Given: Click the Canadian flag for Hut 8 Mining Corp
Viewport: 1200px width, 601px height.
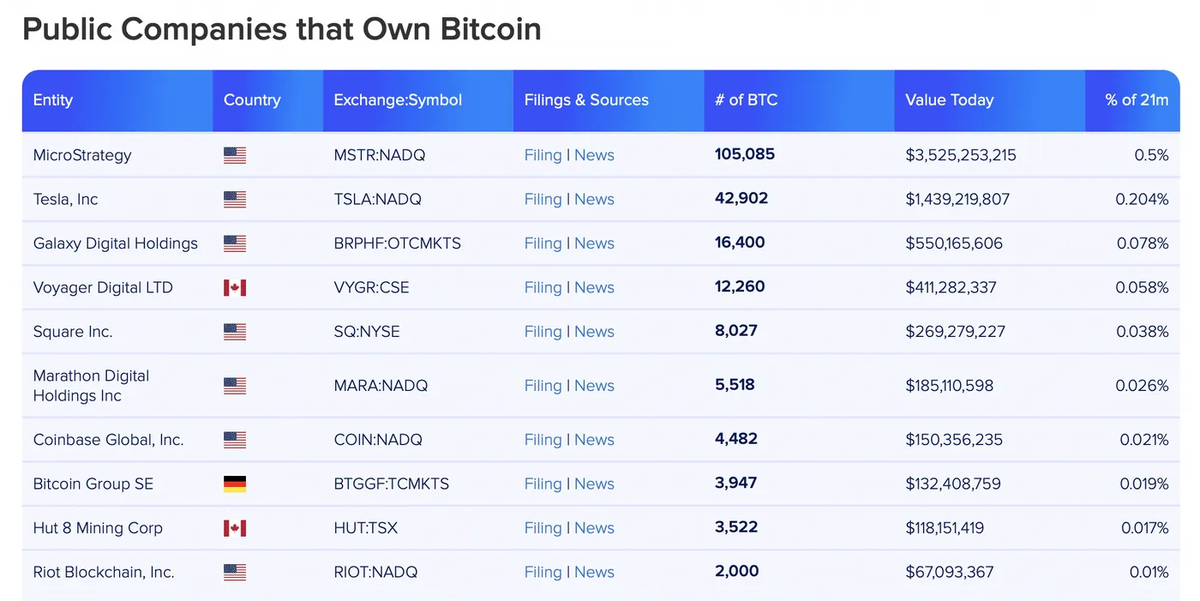Looking at the screenshot, I should point(234,528).
